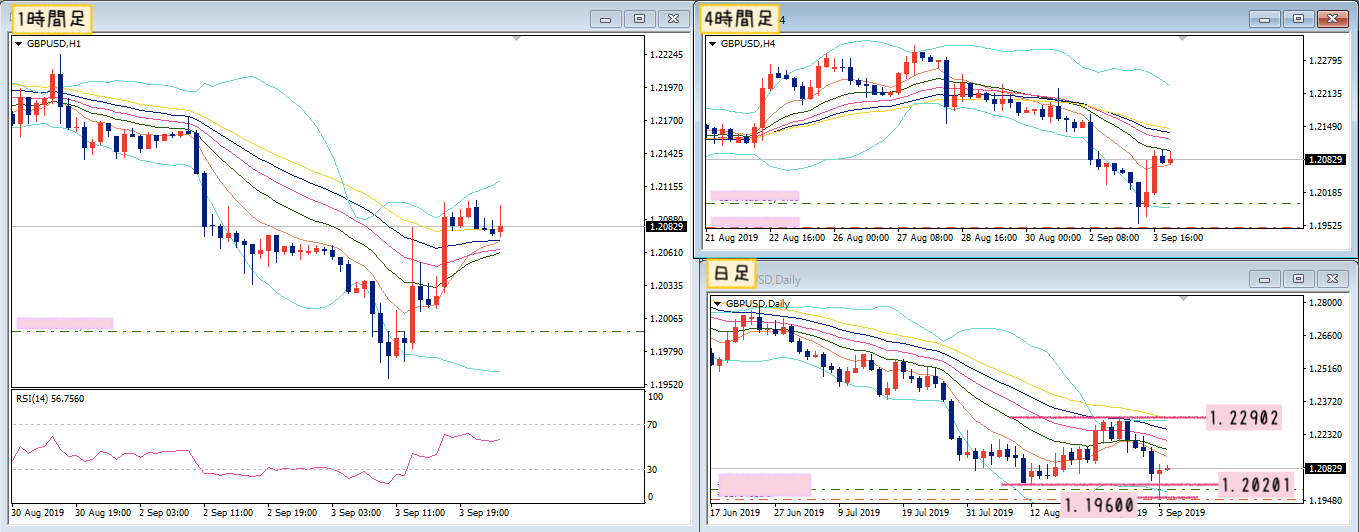Viewport: 1360px width, 532px height.
Task: Click the 1.25160 price level in Daily axis
Action: pos(1327,369)
